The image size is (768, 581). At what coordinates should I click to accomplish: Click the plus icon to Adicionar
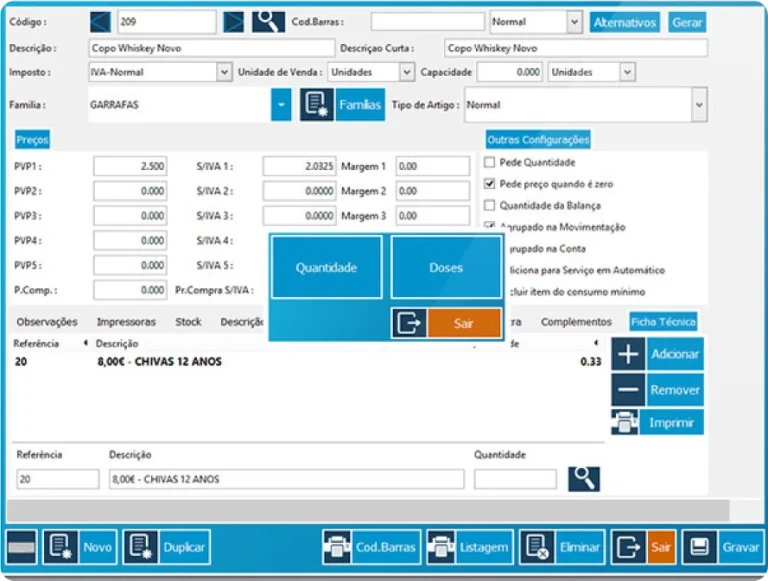coord(628,354)
